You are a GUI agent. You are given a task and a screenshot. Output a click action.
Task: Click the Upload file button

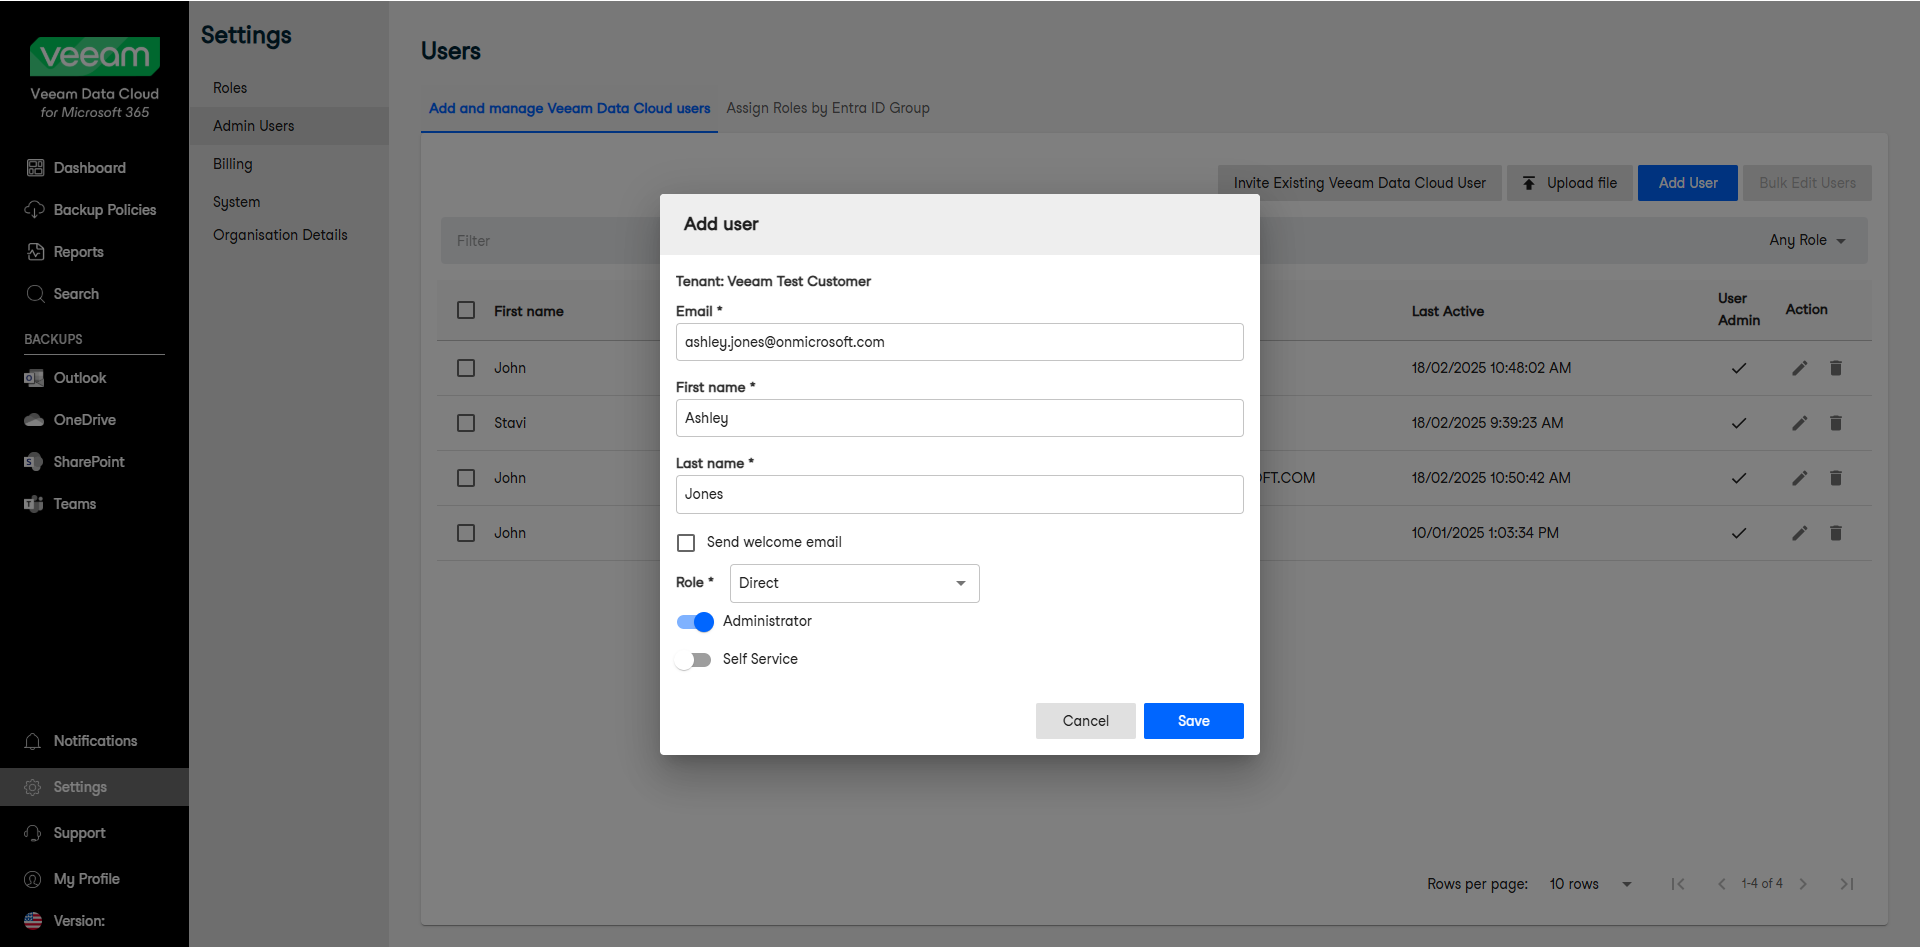tap(1570, 183)
